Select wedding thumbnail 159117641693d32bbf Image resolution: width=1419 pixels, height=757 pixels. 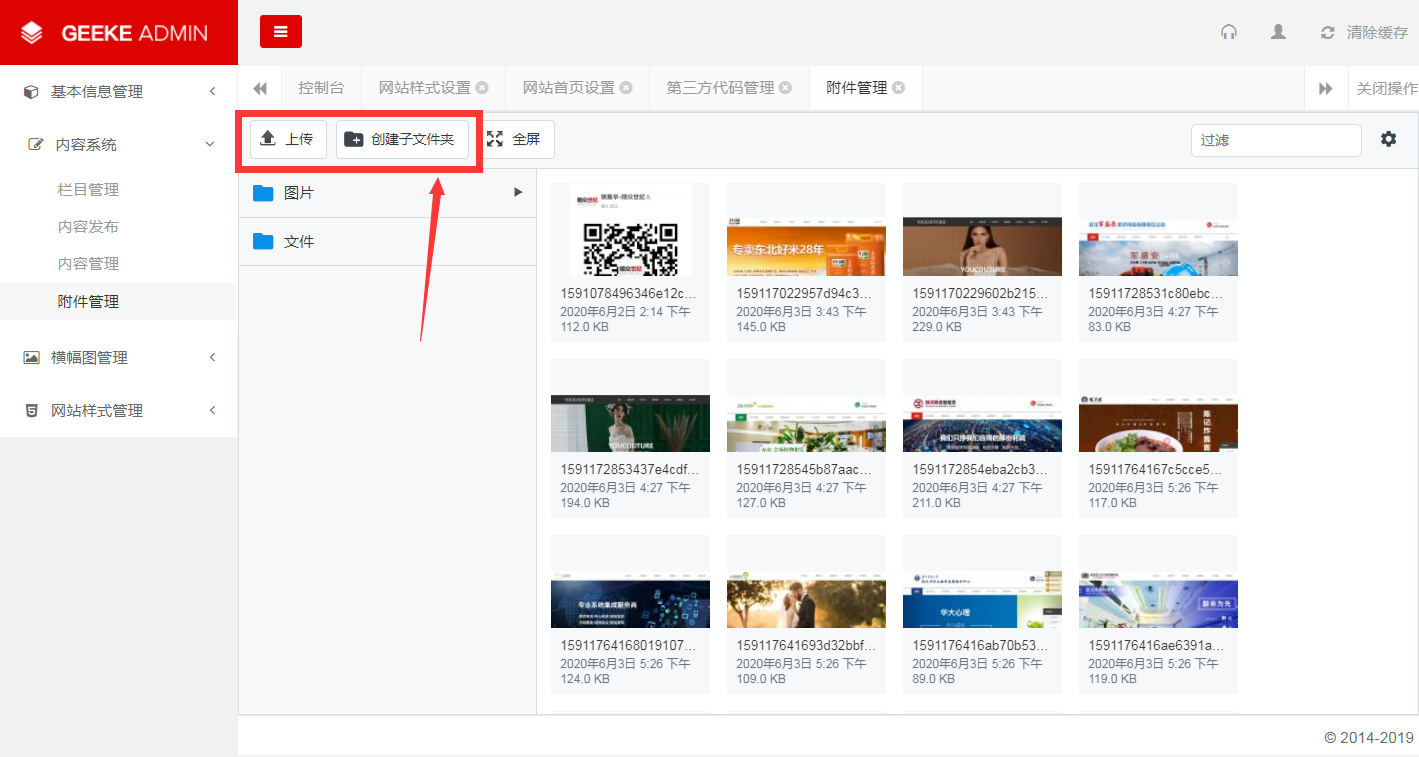pyautogui.click(x=806, y=614)
